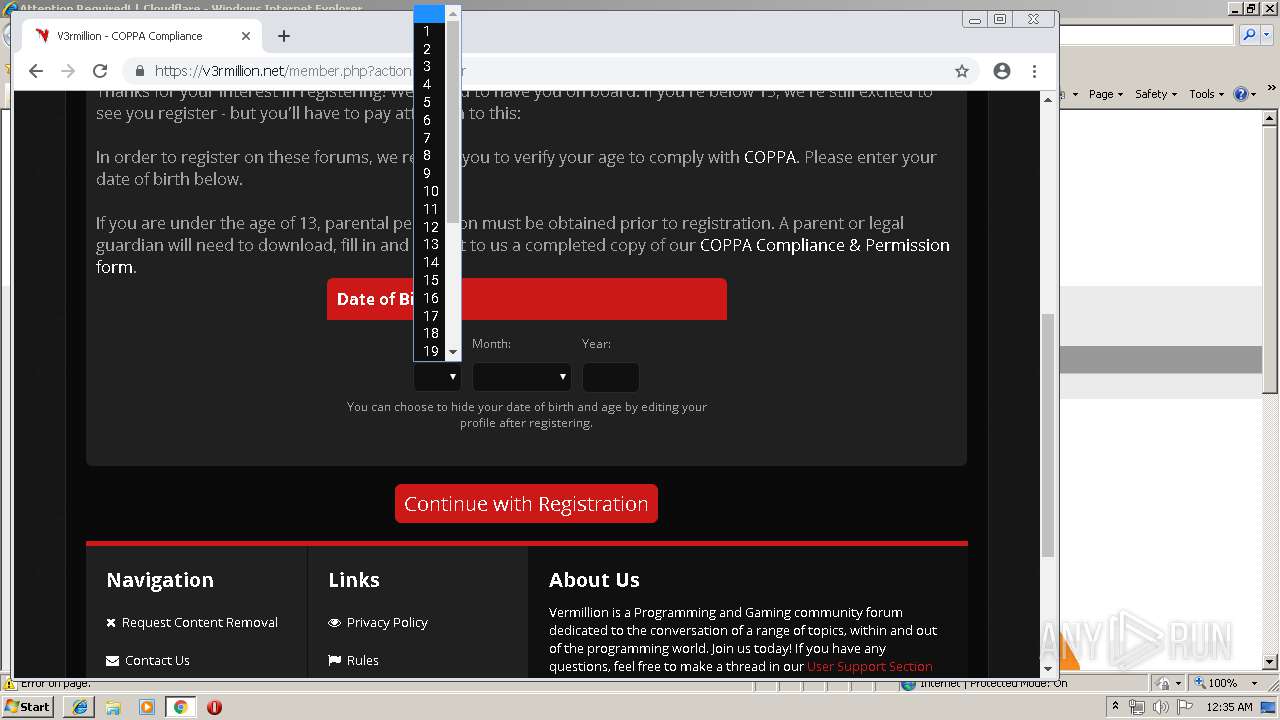
Task: Reload the page in Chrome
Action: click(x=100, y=71)
